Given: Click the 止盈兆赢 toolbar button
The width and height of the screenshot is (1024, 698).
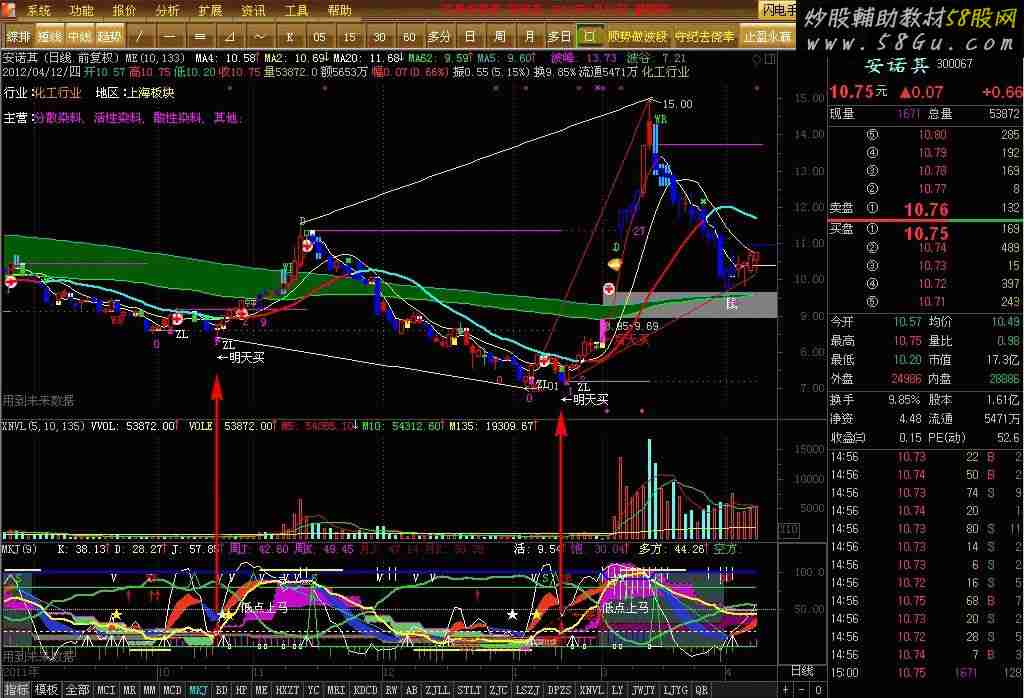Looking at the screenshot, I should 767,37.
